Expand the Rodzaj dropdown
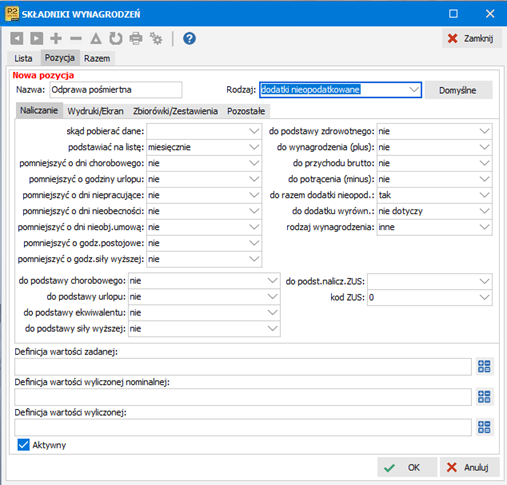Image resolution: width=507 pixels, height=485 pixels. (414, 90)
